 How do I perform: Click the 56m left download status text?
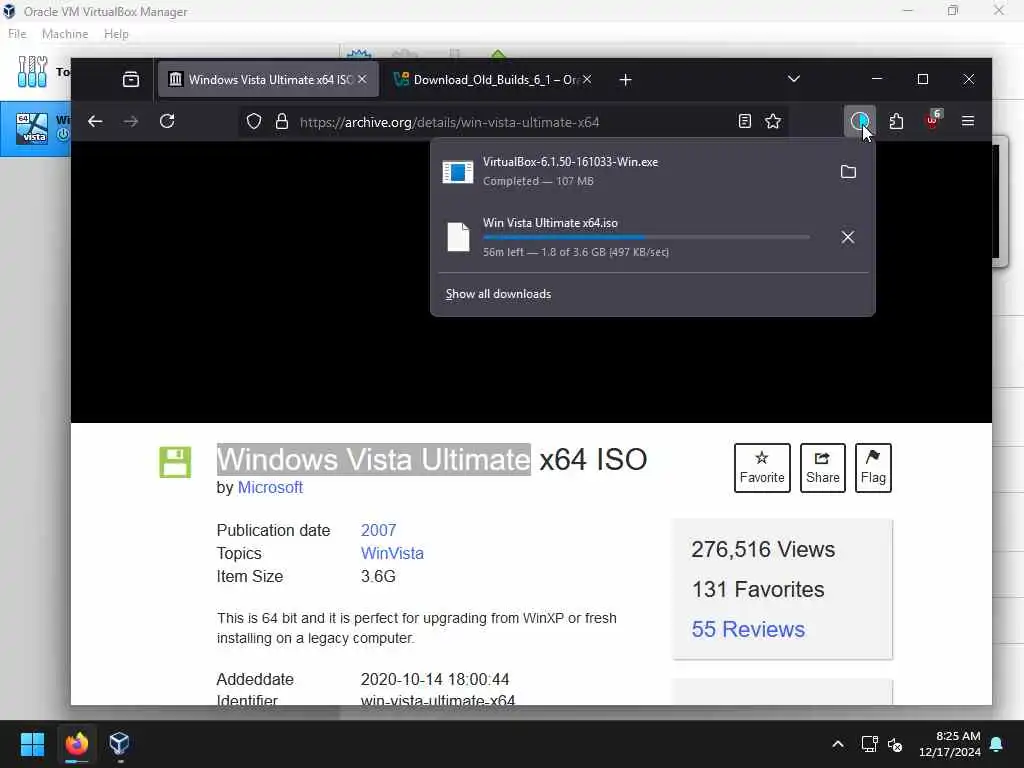[x=576, y=252]
